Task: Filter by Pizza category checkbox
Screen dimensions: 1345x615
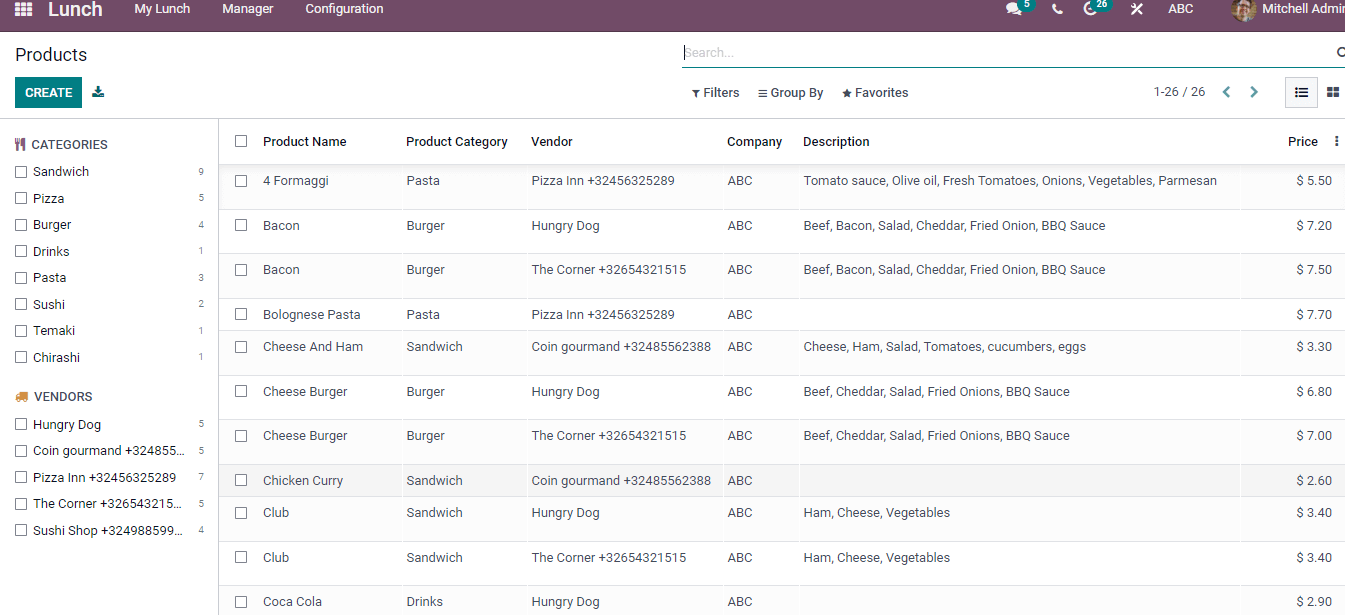Action: (21, 198)
